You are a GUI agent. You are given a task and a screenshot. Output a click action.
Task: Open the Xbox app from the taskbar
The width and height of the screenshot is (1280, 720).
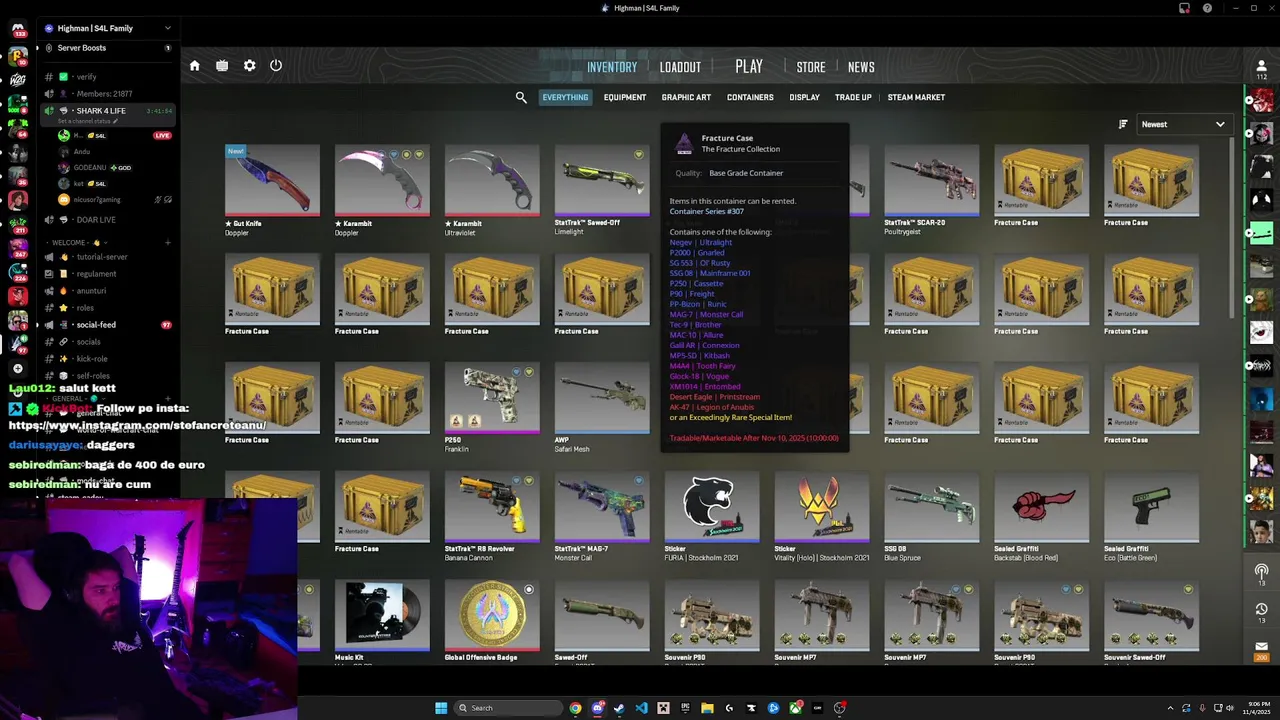point(795,708)
